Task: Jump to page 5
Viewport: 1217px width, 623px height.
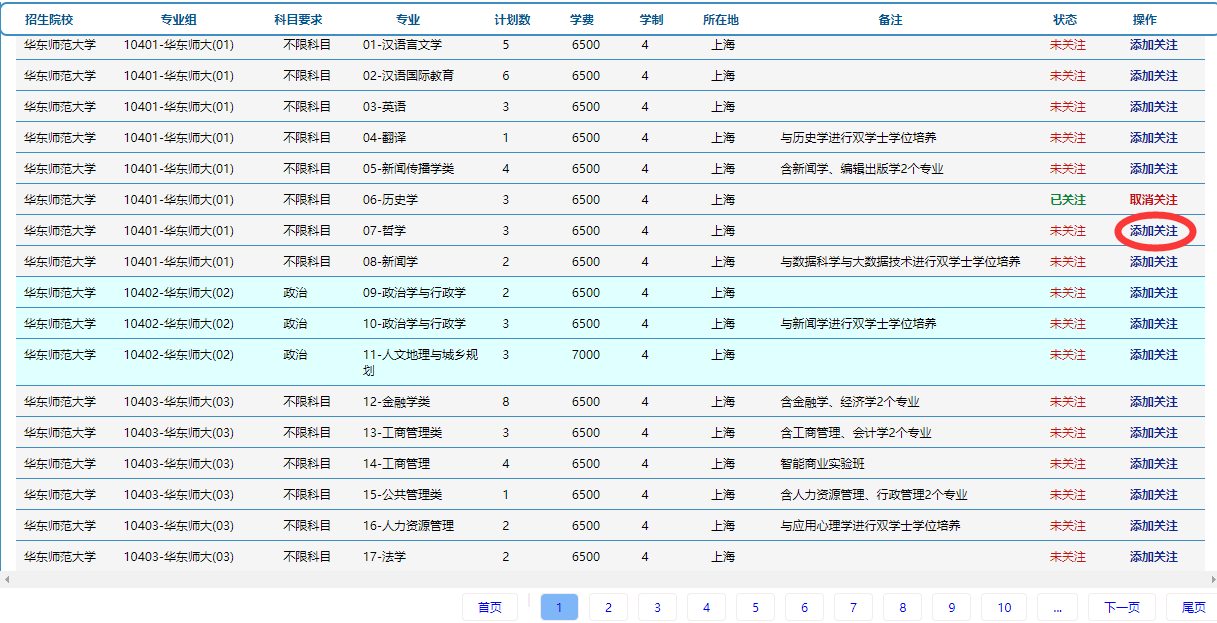Action: tap(755, 607)
